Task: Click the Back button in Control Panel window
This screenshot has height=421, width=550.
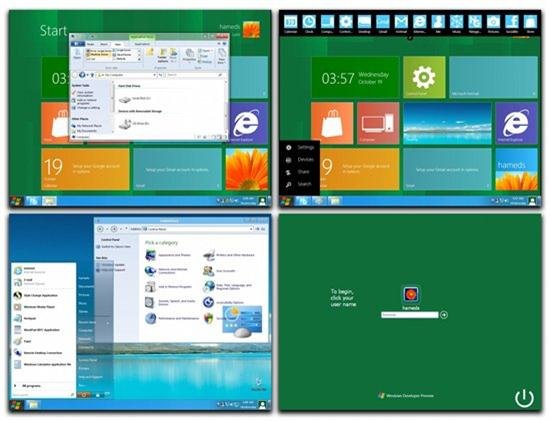Action: point(100,229)
